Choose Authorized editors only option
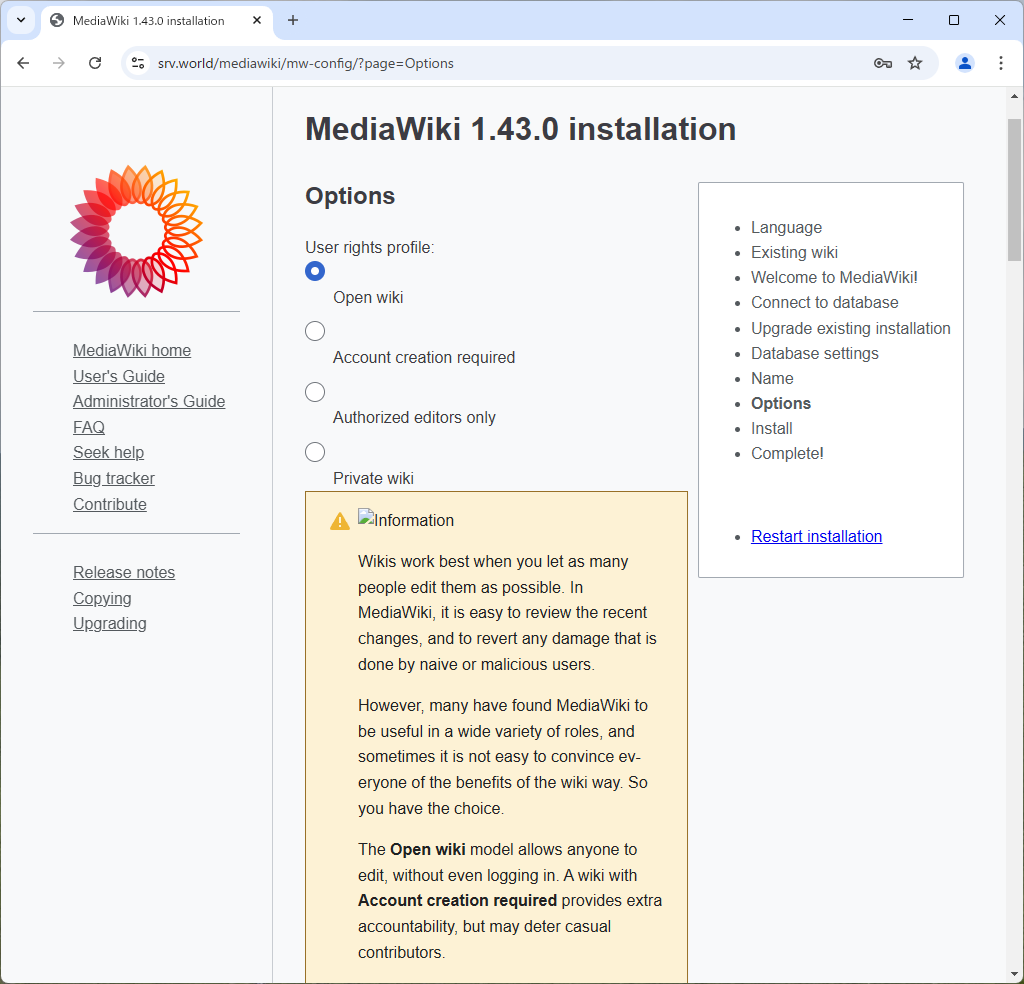This screenshot has width=1024, height=984. tap(315, 392)
